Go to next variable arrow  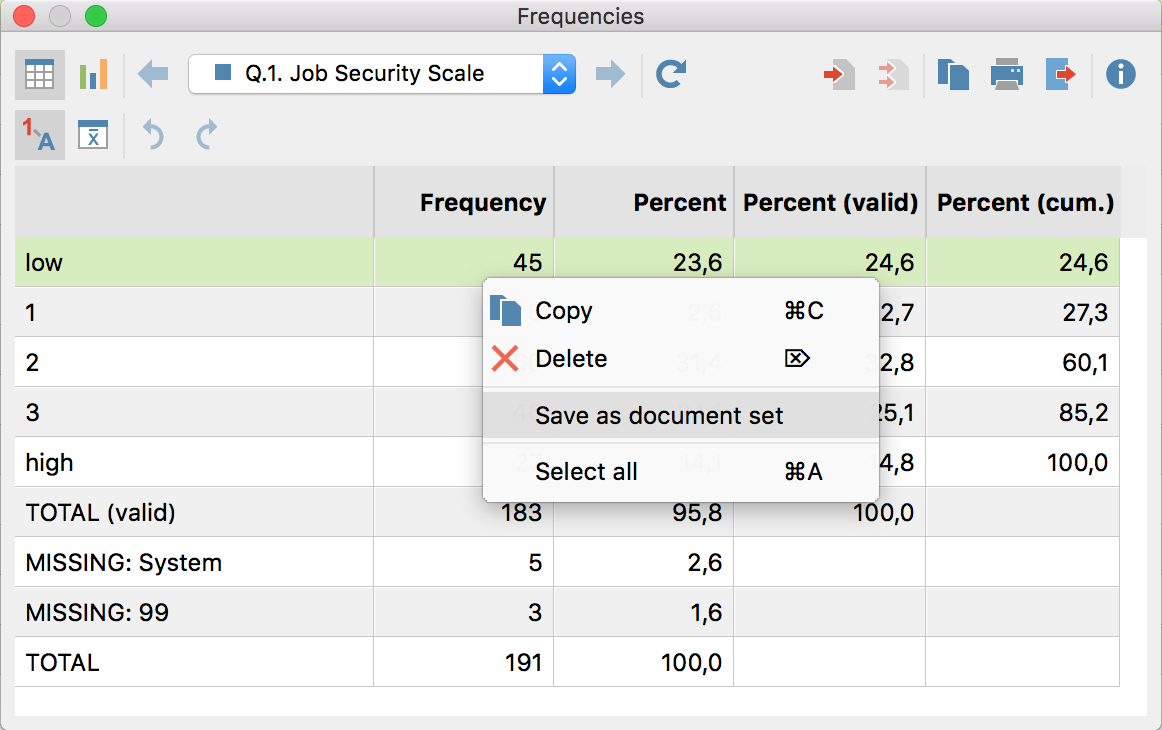(x=610, y=74)
